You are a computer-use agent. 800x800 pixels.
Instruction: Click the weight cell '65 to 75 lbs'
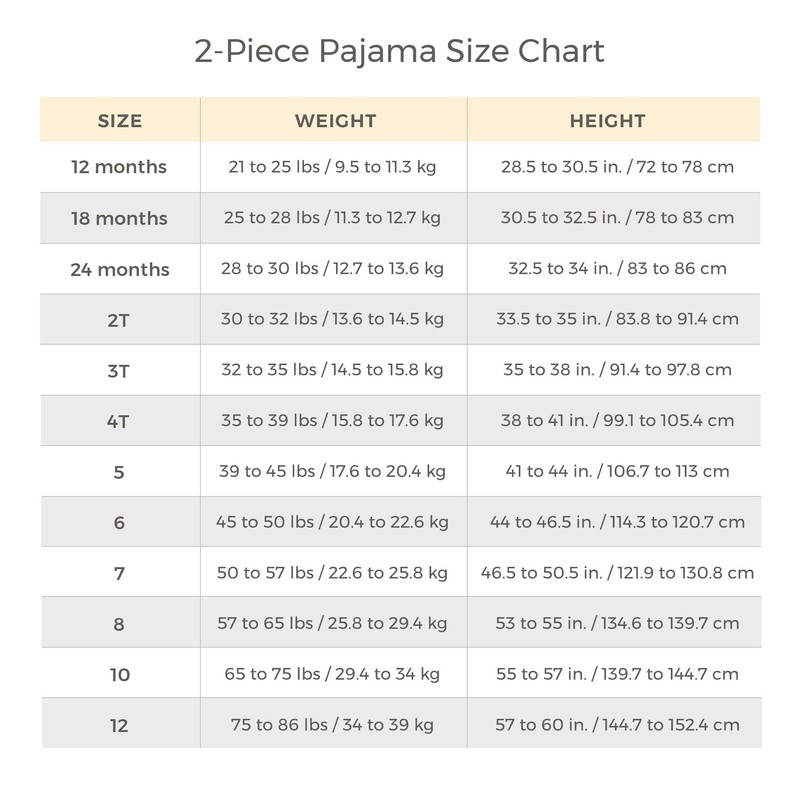click(x=334, y=675)
